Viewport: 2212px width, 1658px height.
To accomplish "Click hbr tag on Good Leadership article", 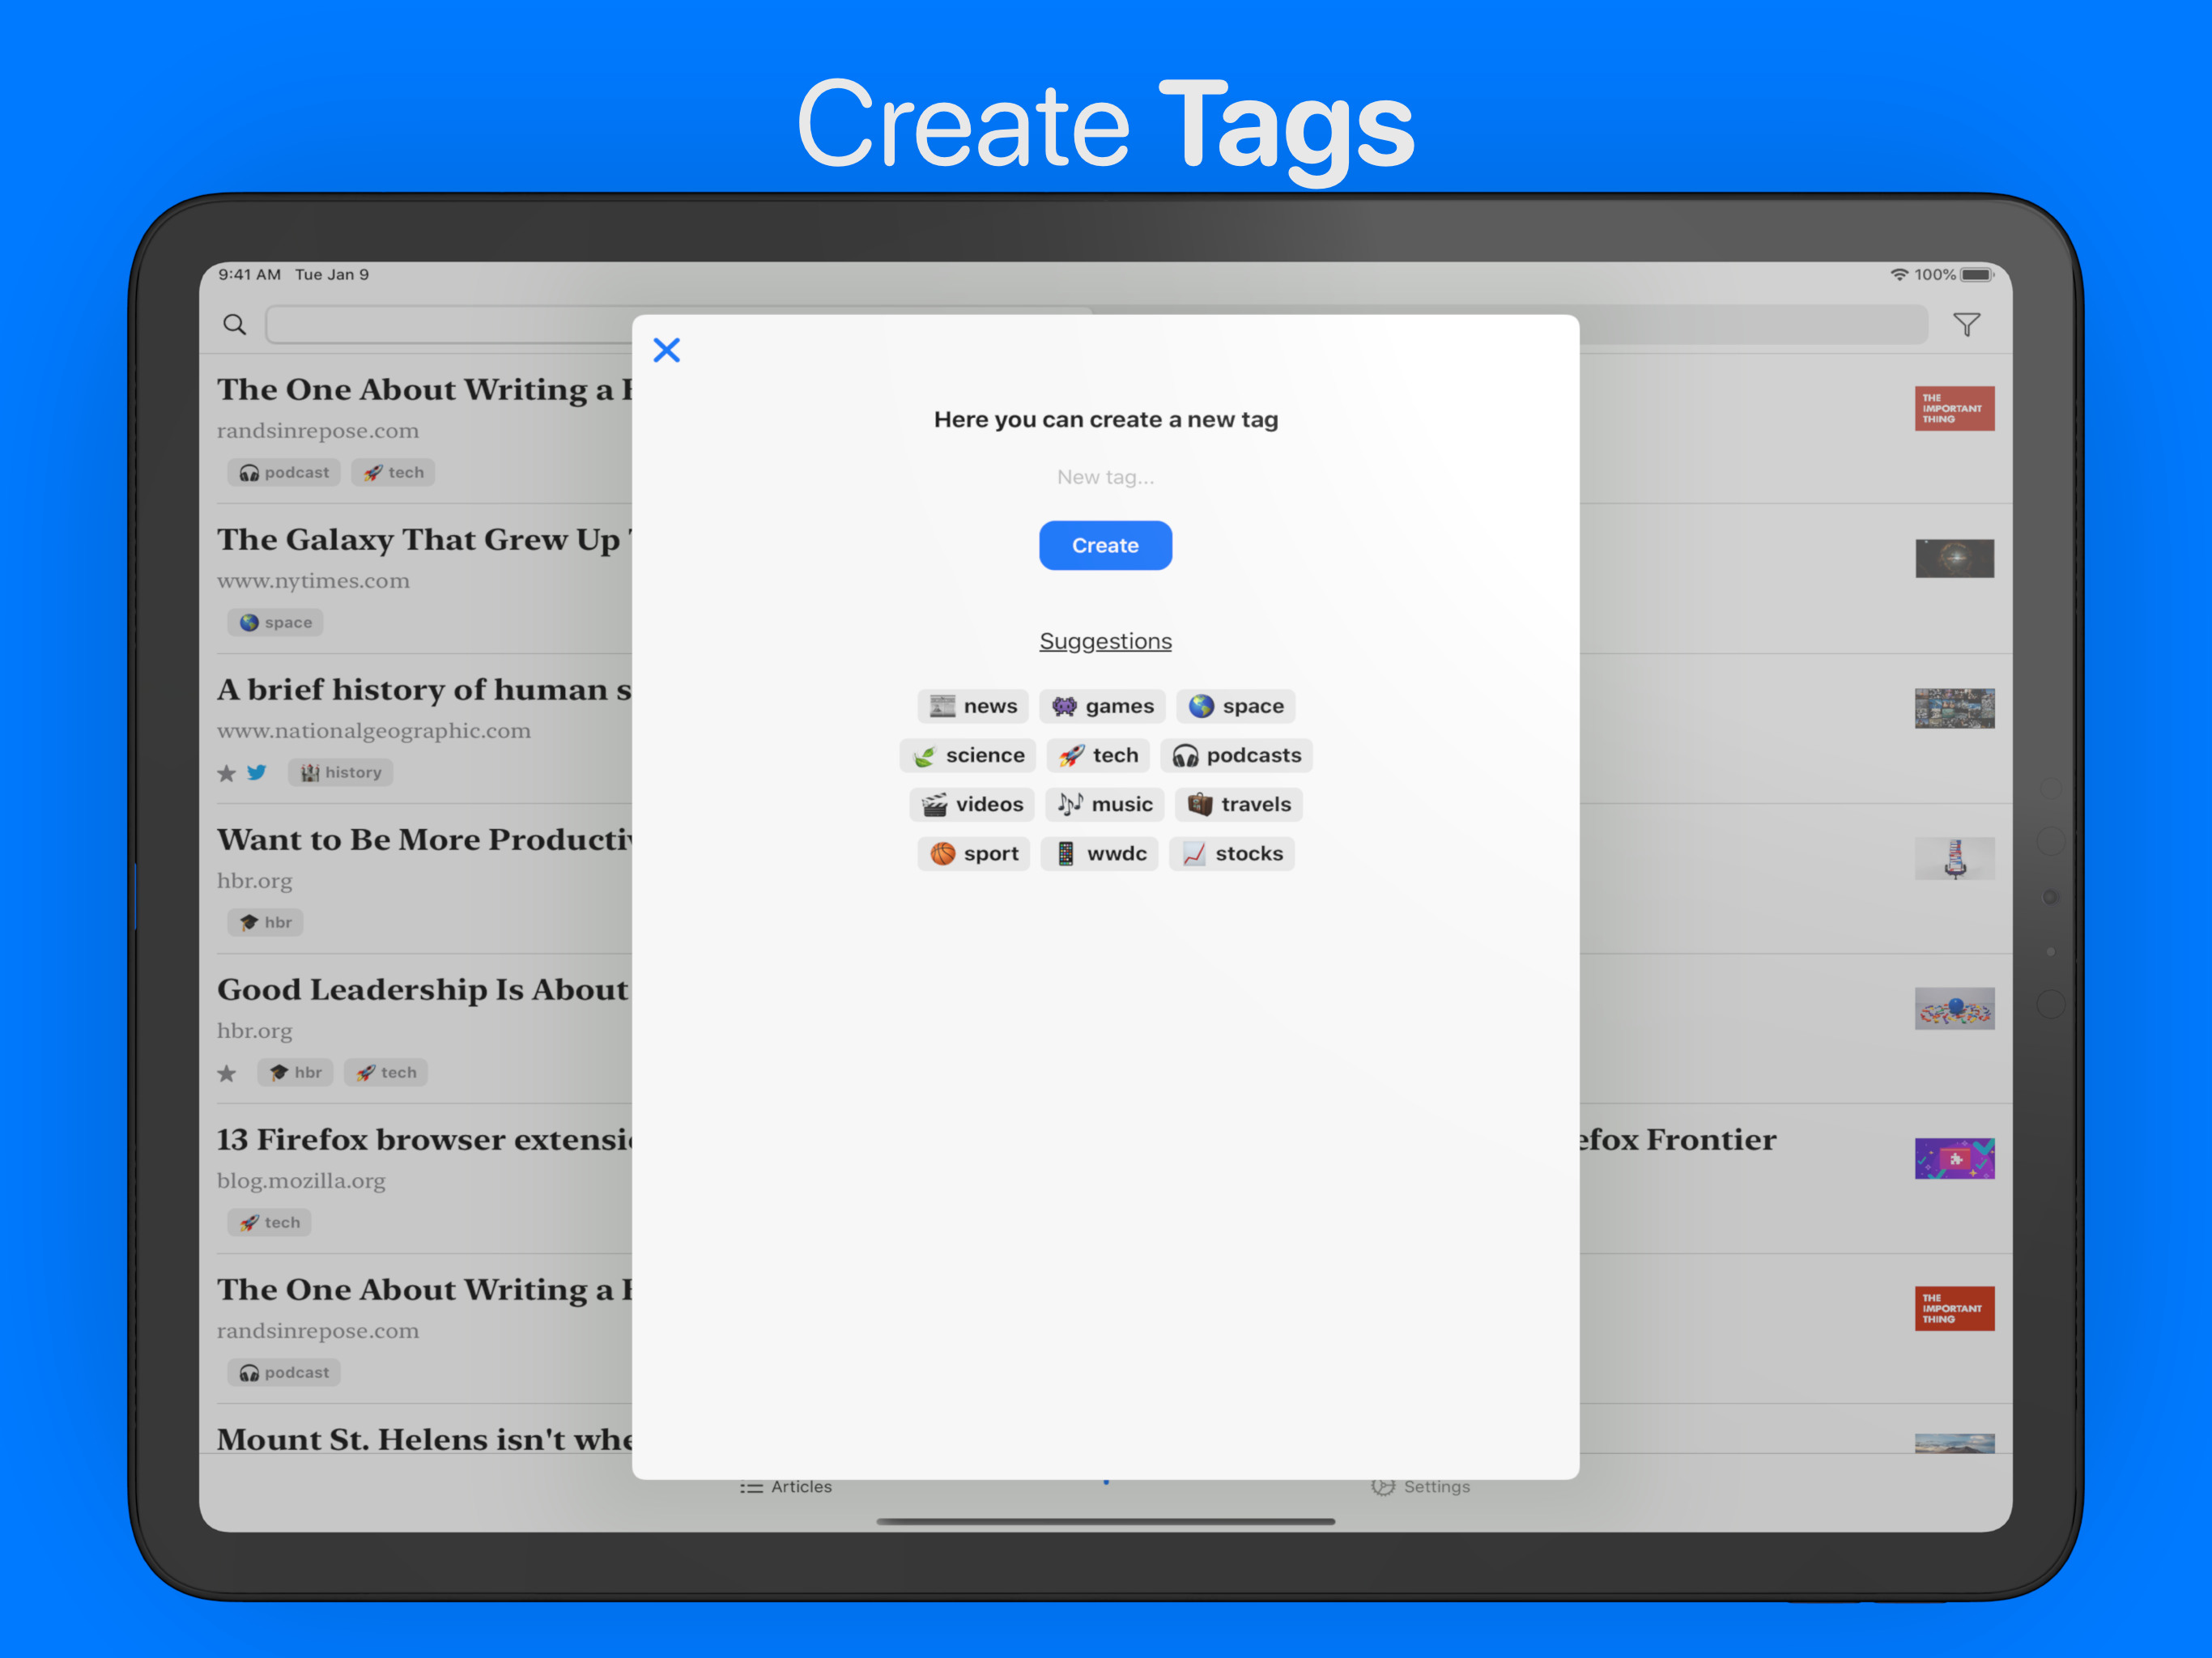I will pyautogui.click(x=295, y=1072).
